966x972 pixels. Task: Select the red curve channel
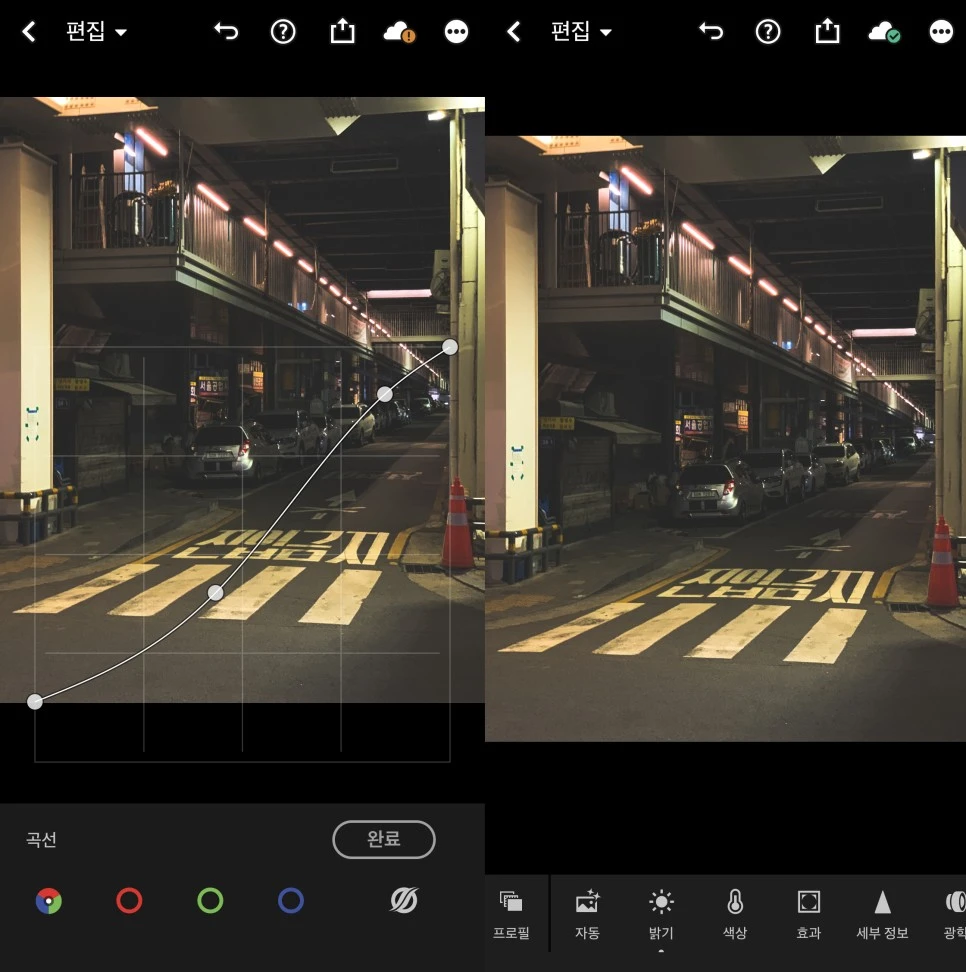tap(129, 901)
